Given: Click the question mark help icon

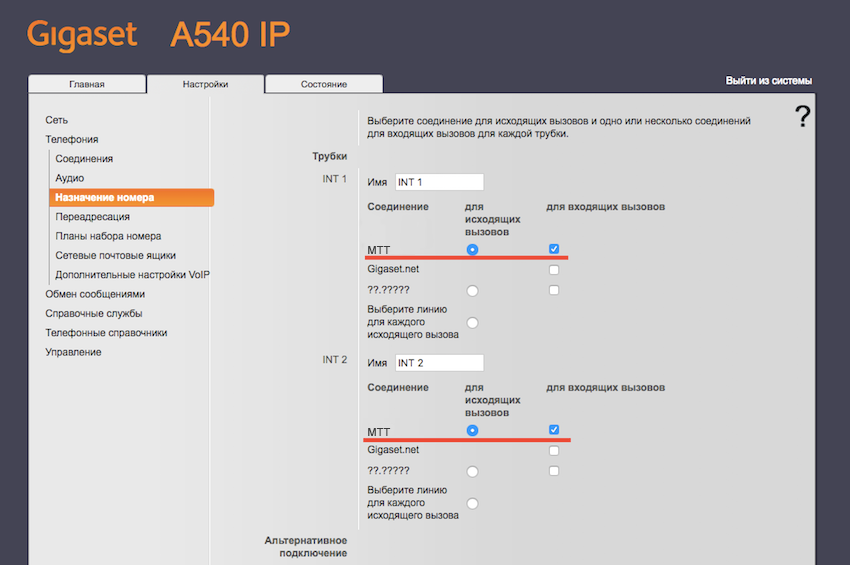Looking at the screenshot, I should 802,118.
